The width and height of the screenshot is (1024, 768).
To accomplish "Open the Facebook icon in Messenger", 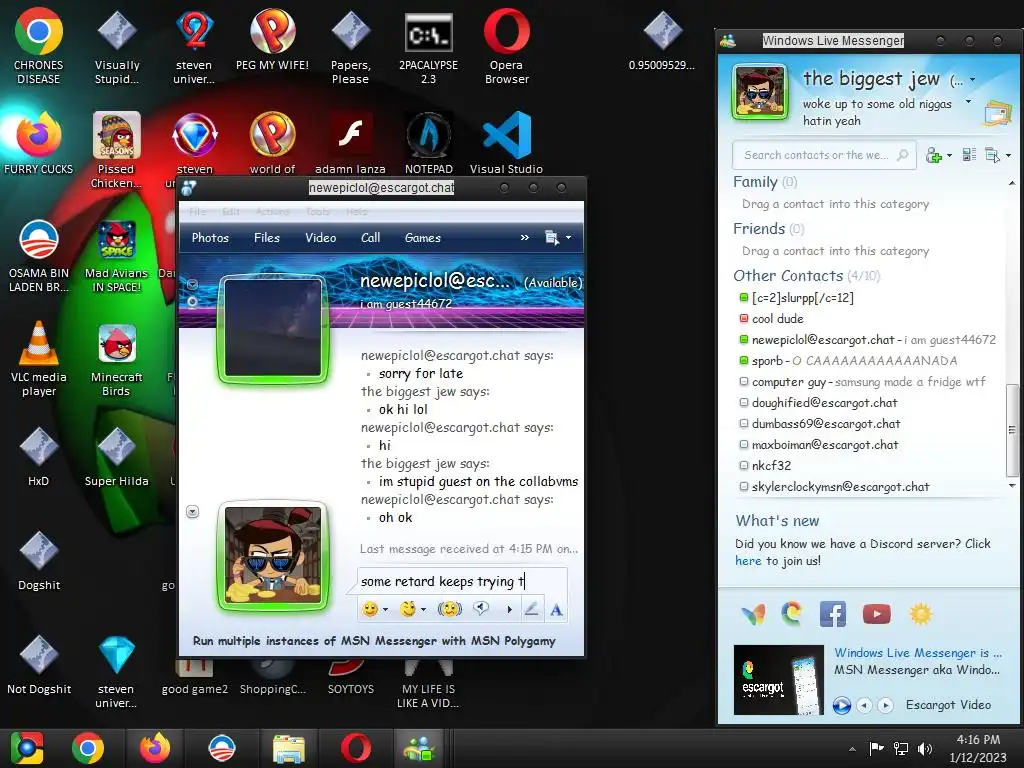I will point(833,614).
